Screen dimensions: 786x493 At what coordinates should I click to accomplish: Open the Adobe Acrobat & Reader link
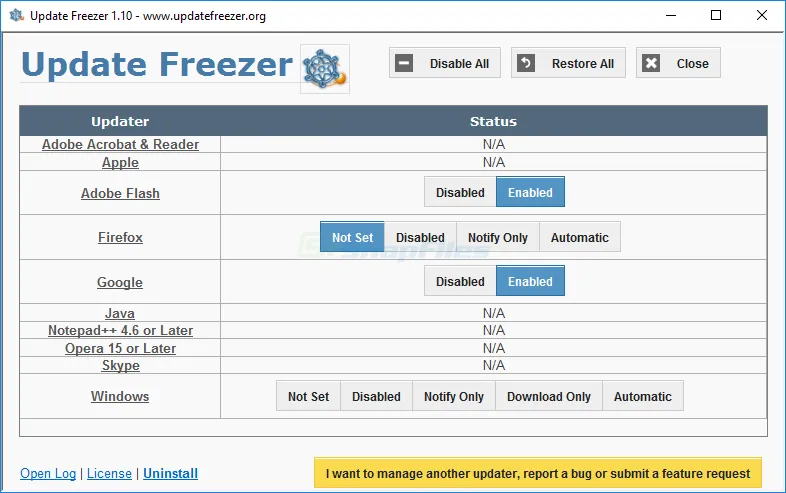(120, 144)
